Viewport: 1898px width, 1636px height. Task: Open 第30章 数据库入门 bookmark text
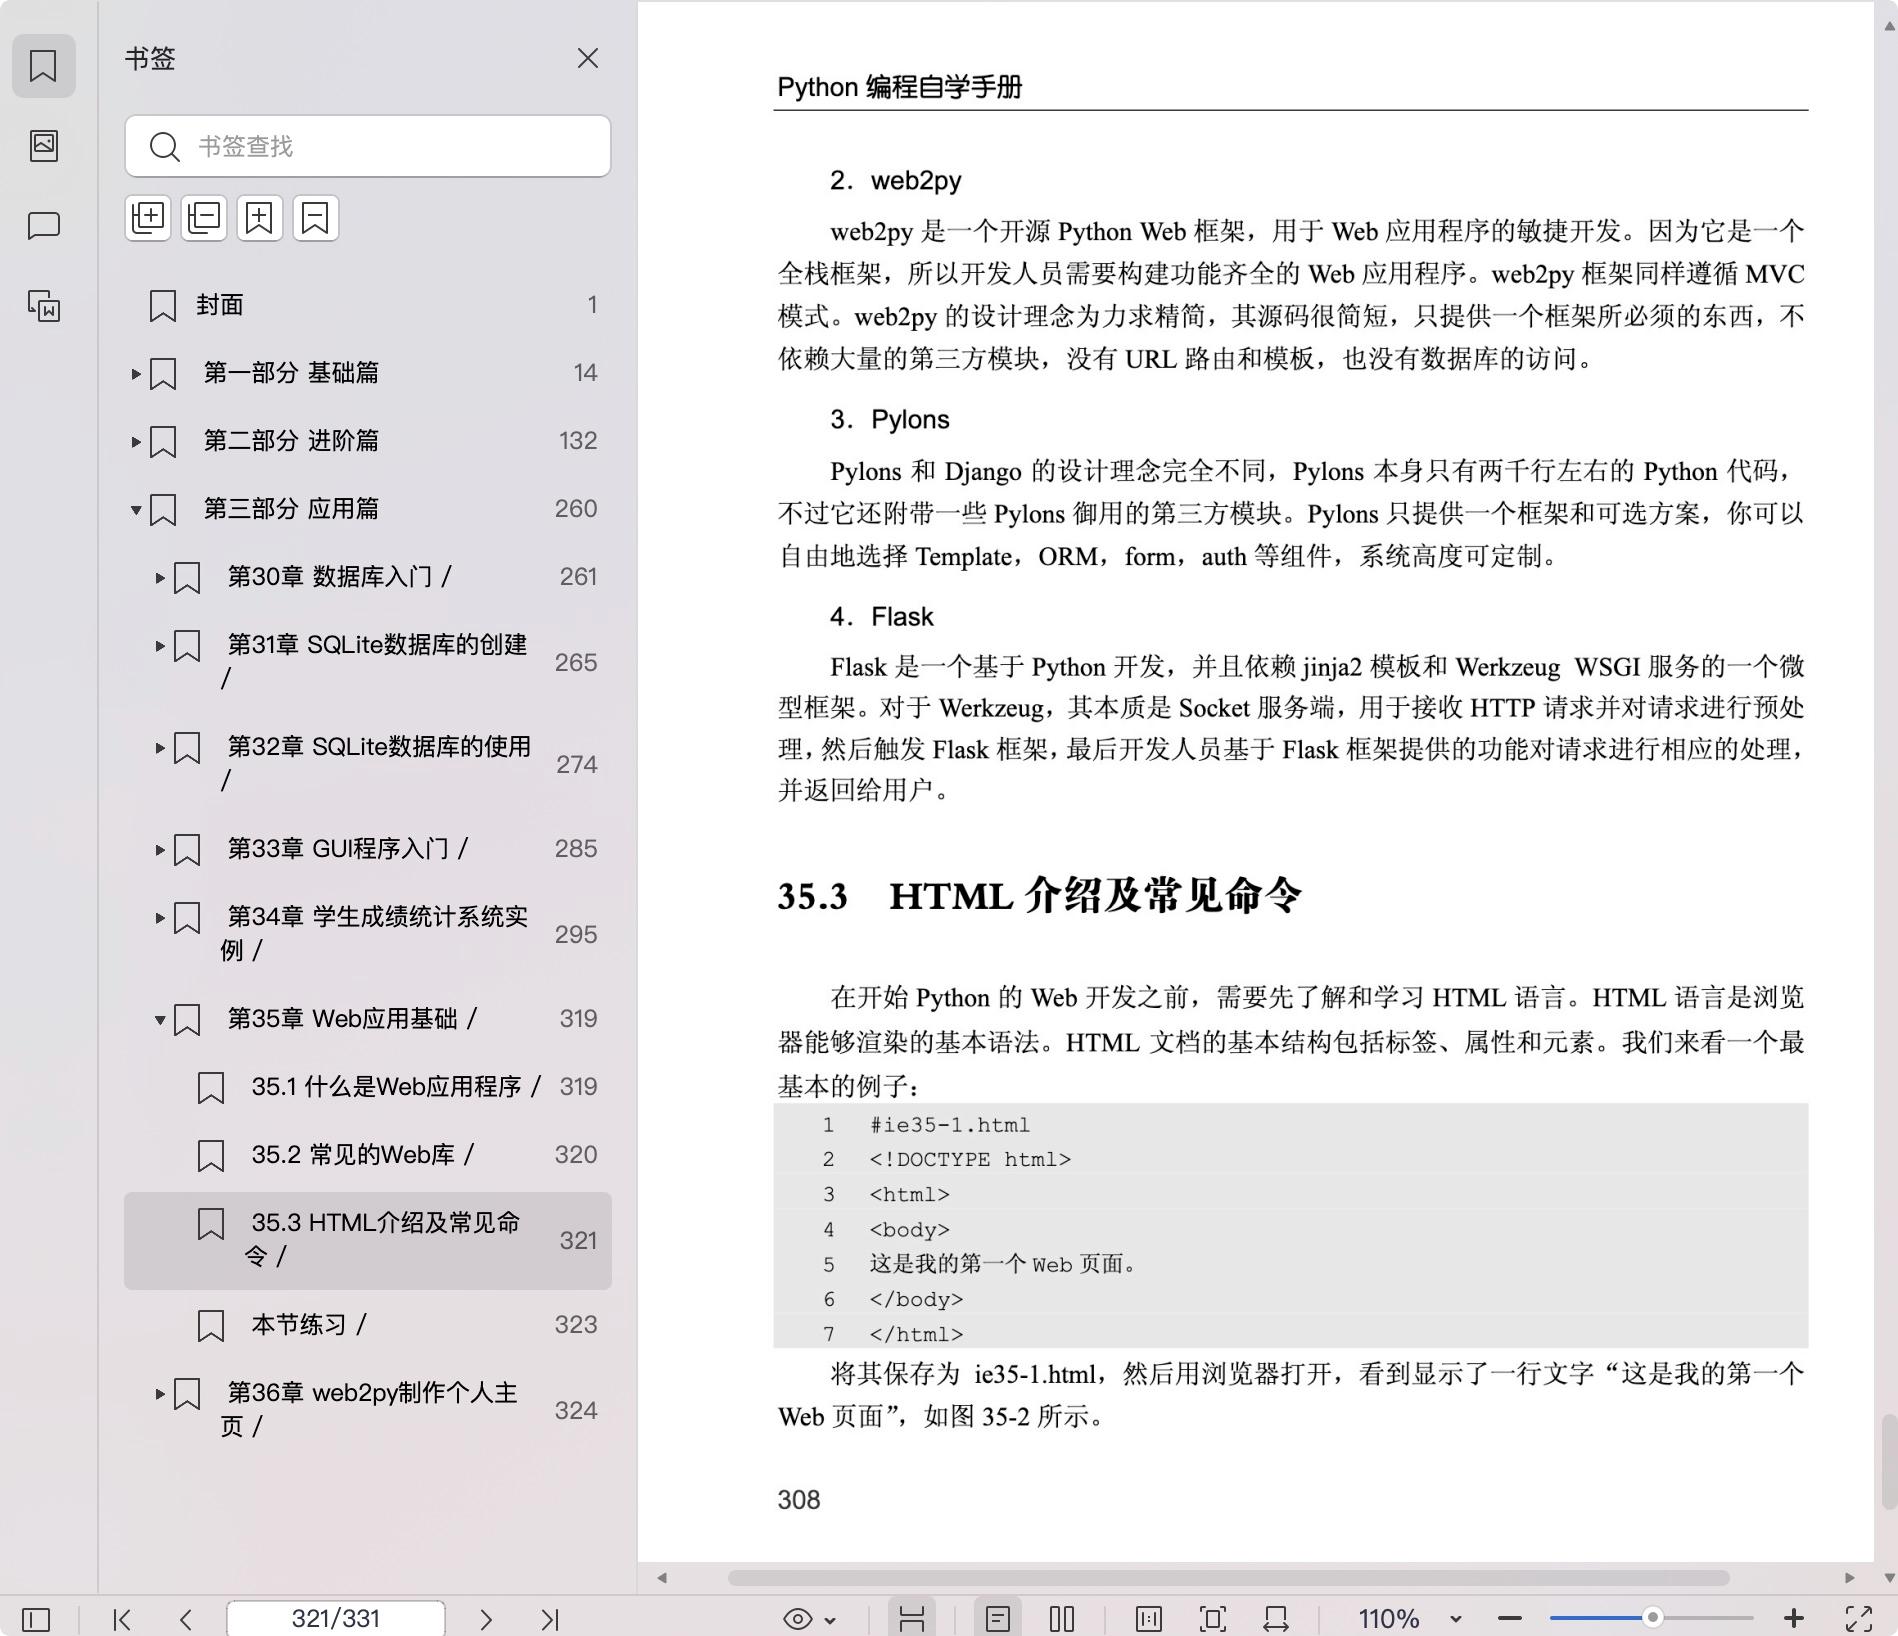point(339,577)
